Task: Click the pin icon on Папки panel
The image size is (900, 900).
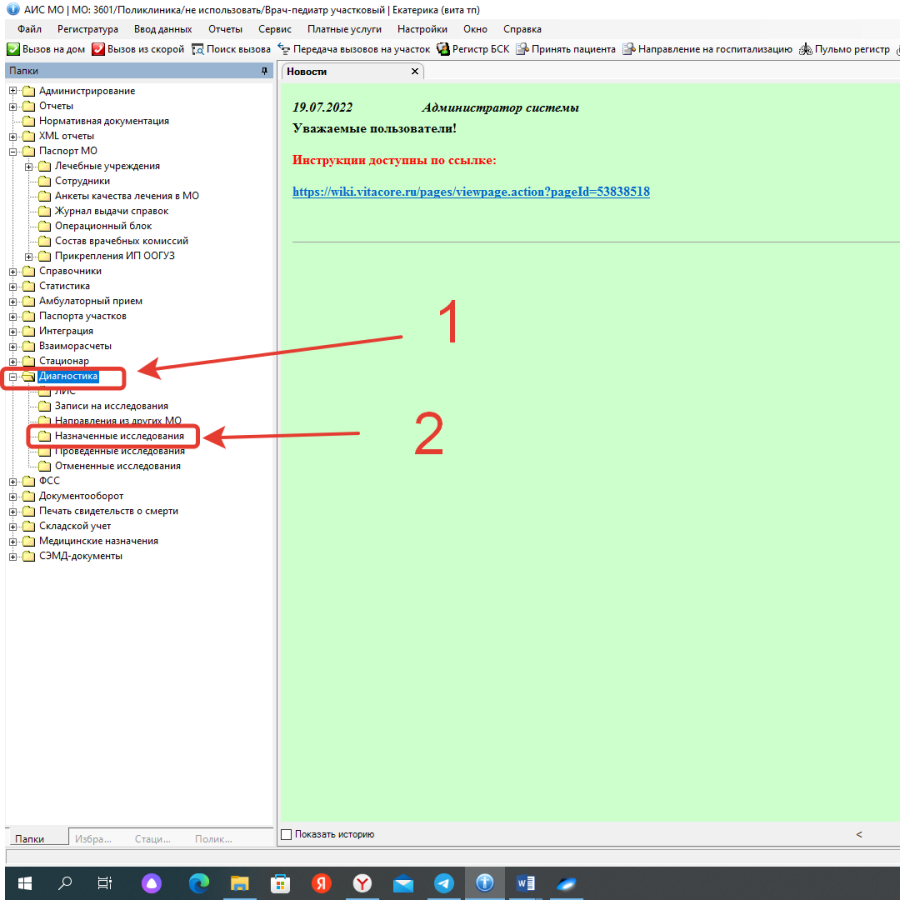Action: (264, 71)
